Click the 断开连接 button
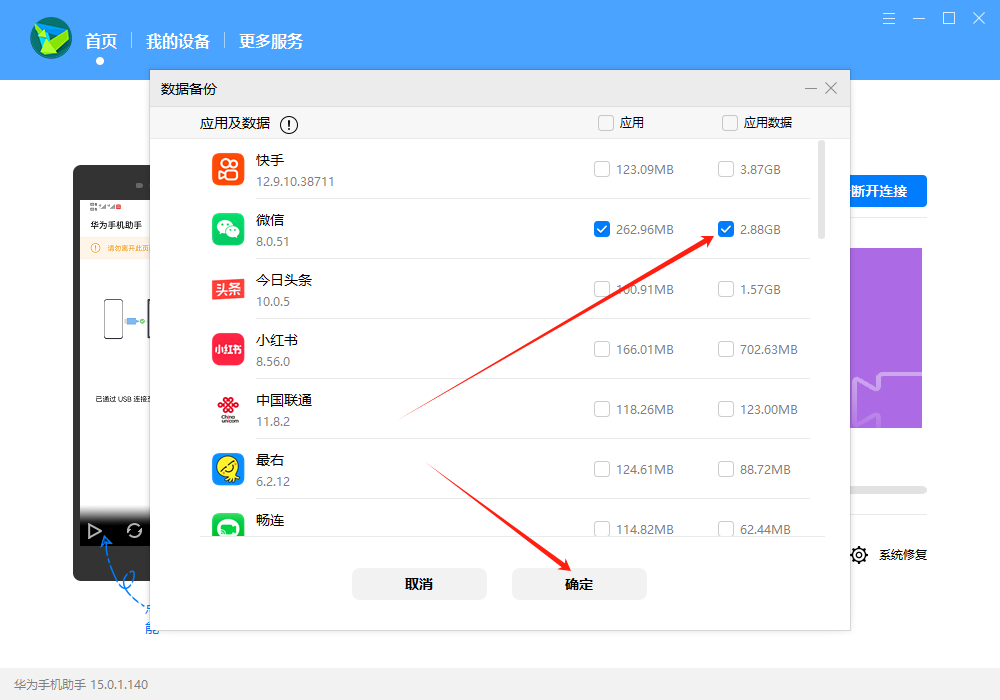 (x=888, y=191)
